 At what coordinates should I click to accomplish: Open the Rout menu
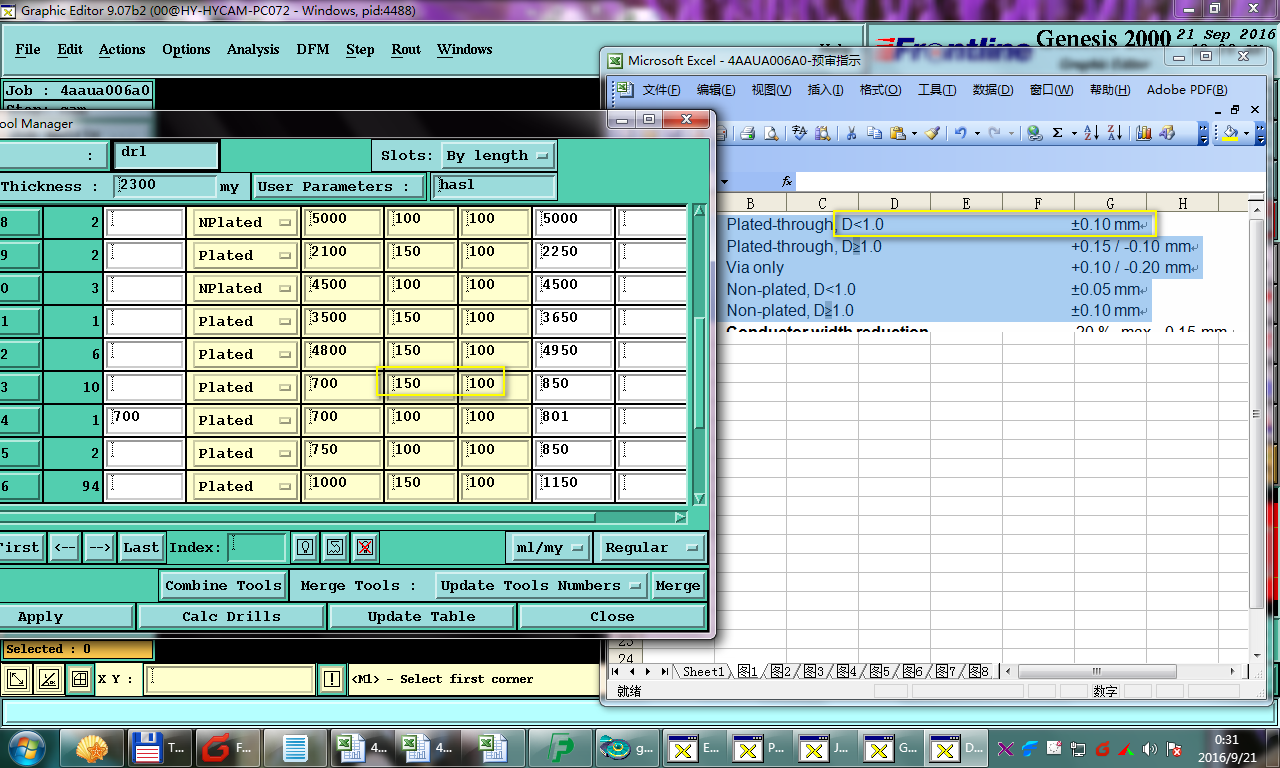click(x=406, y=49)
